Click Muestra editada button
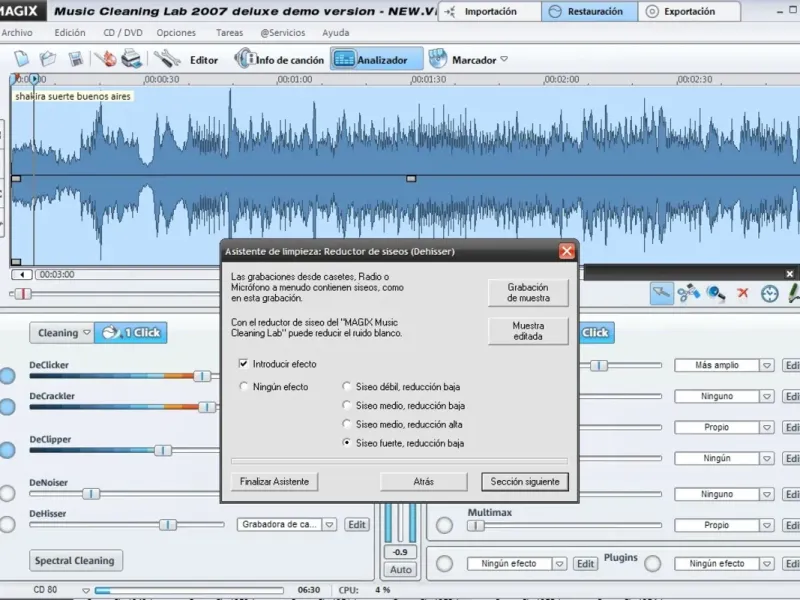This screenshot has width=800, height=600. [x=528, y=331]
